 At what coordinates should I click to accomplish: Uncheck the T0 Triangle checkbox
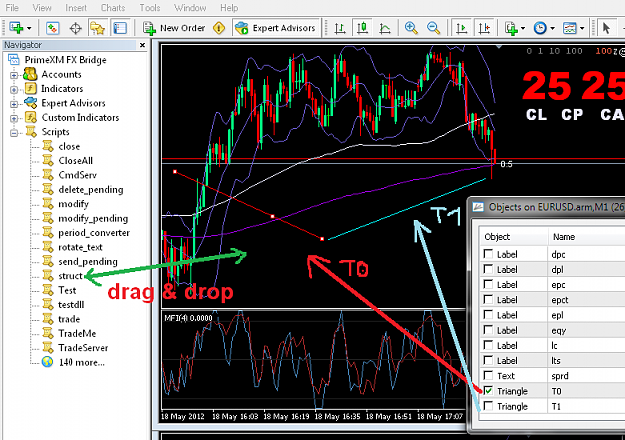(488, 391)
